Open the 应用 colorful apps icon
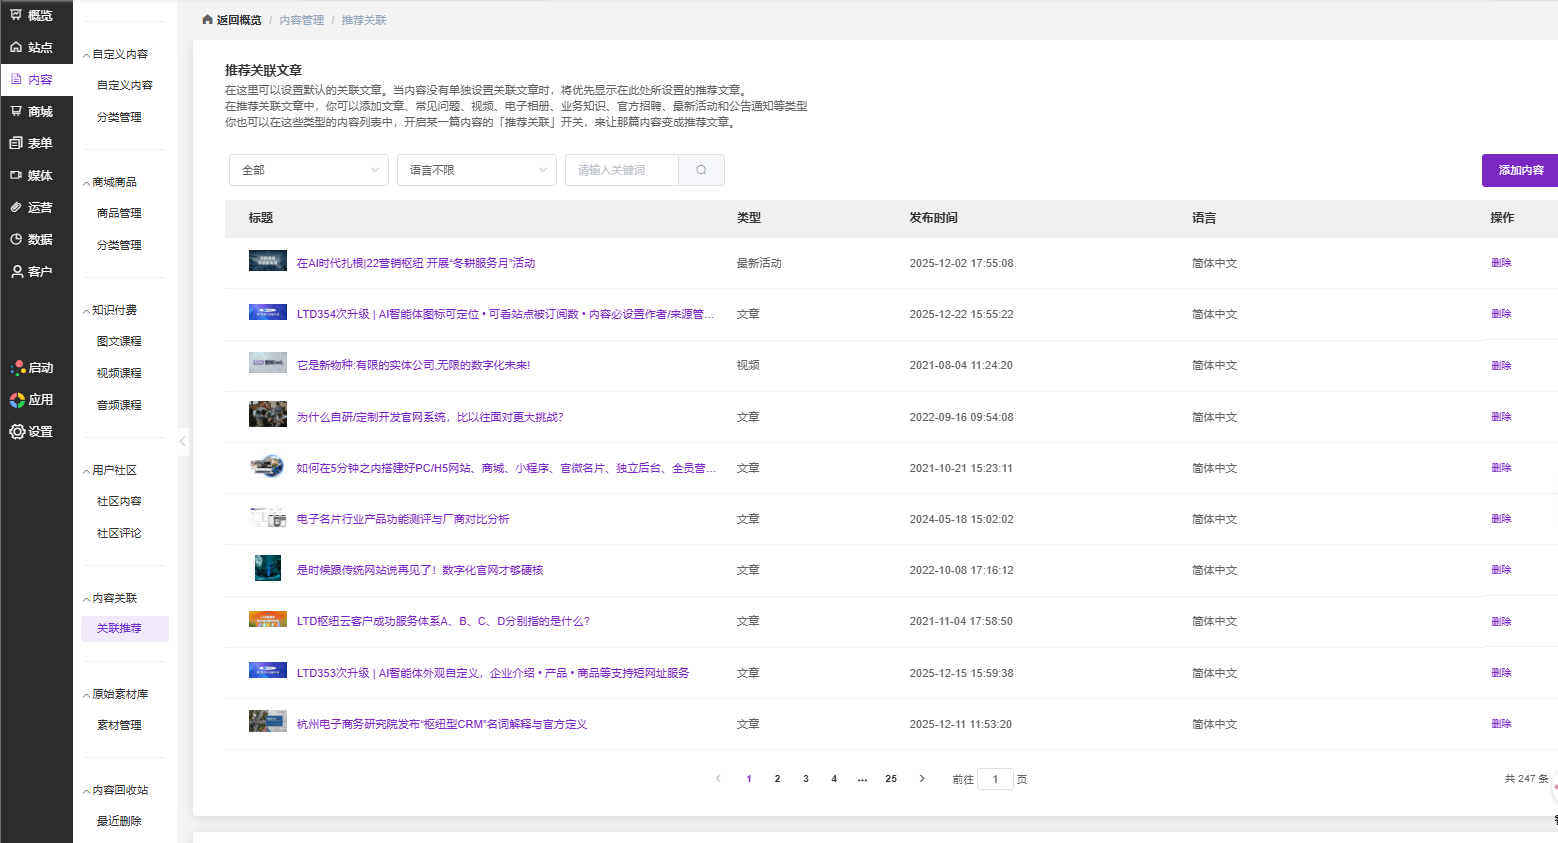This screenshot has width=1558, height=843. pyautogui.click(x=31, y=400)
